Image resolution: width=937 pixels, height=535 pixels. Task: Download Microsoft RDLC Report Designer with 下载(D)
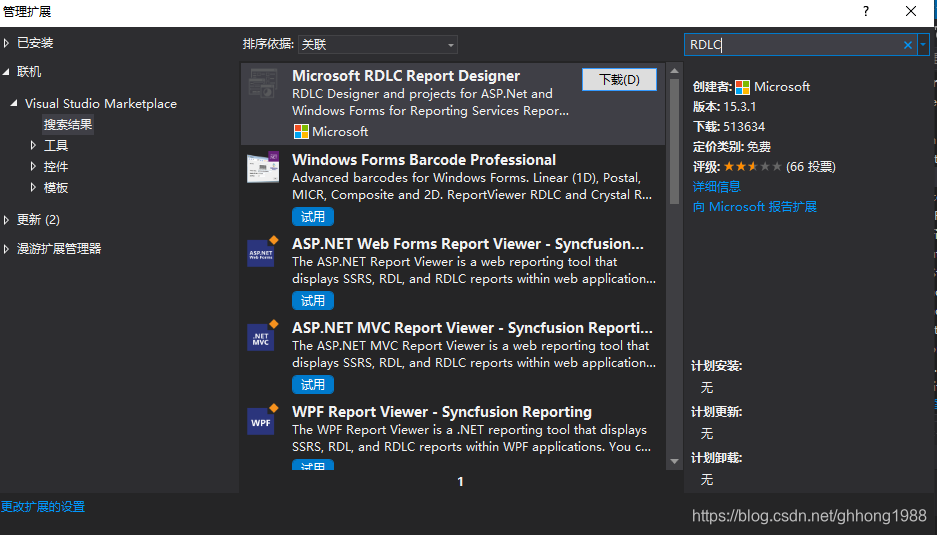pos(620,80)
